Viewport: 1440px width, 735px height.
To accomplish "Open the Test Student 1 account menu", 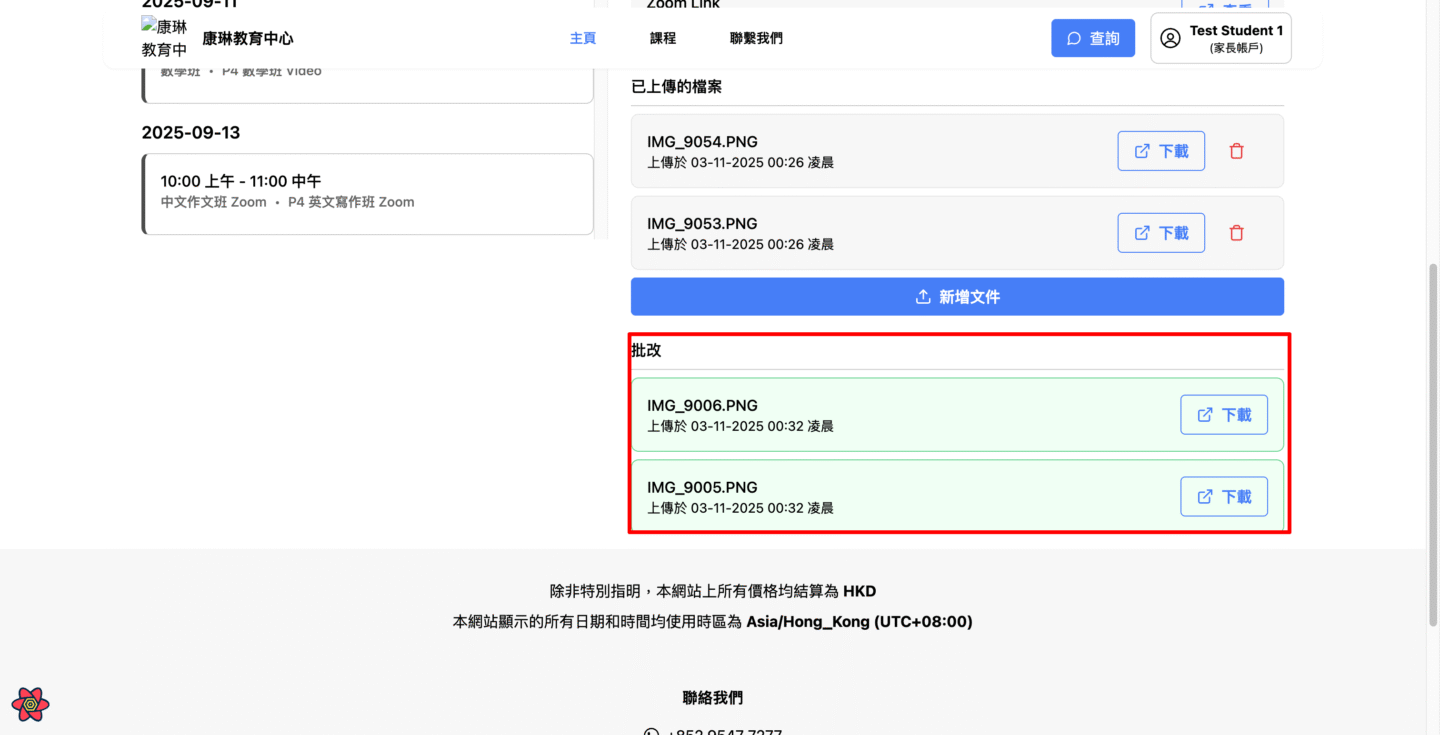I will tap(1220, 38).
